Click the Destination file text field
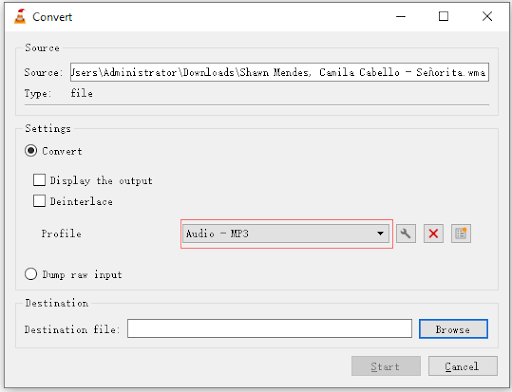Image resolution: width=512 pixels, height=392 pixels. 269,328
